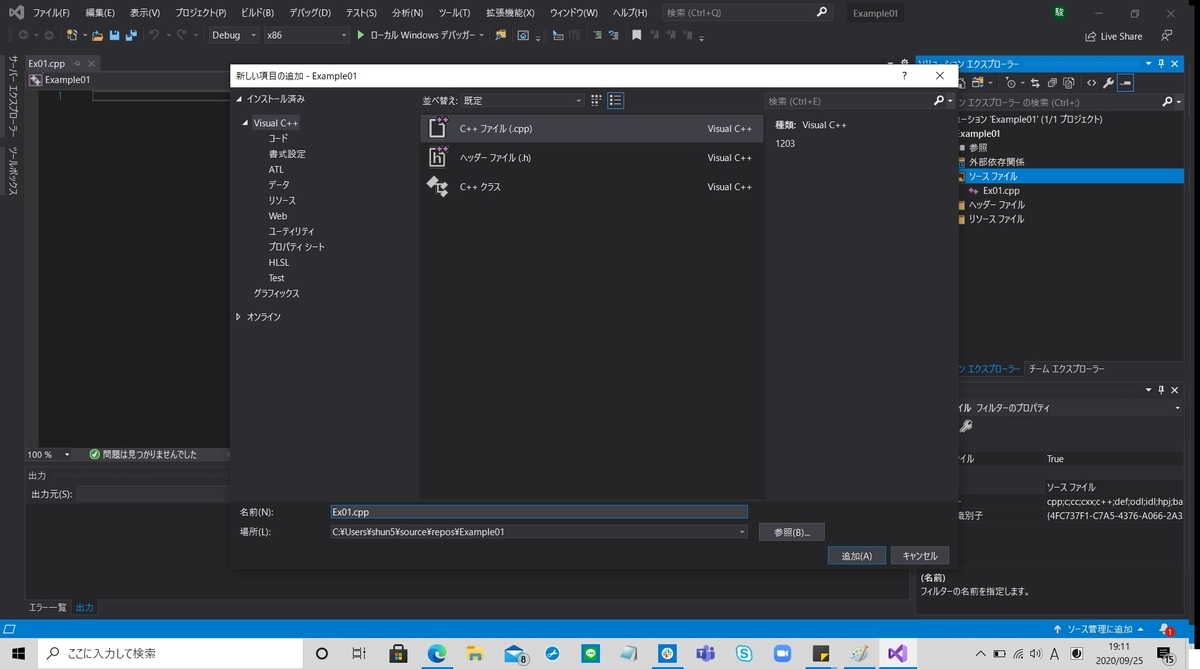Switch to エラー一覧 tab

[x=47, y=607]
